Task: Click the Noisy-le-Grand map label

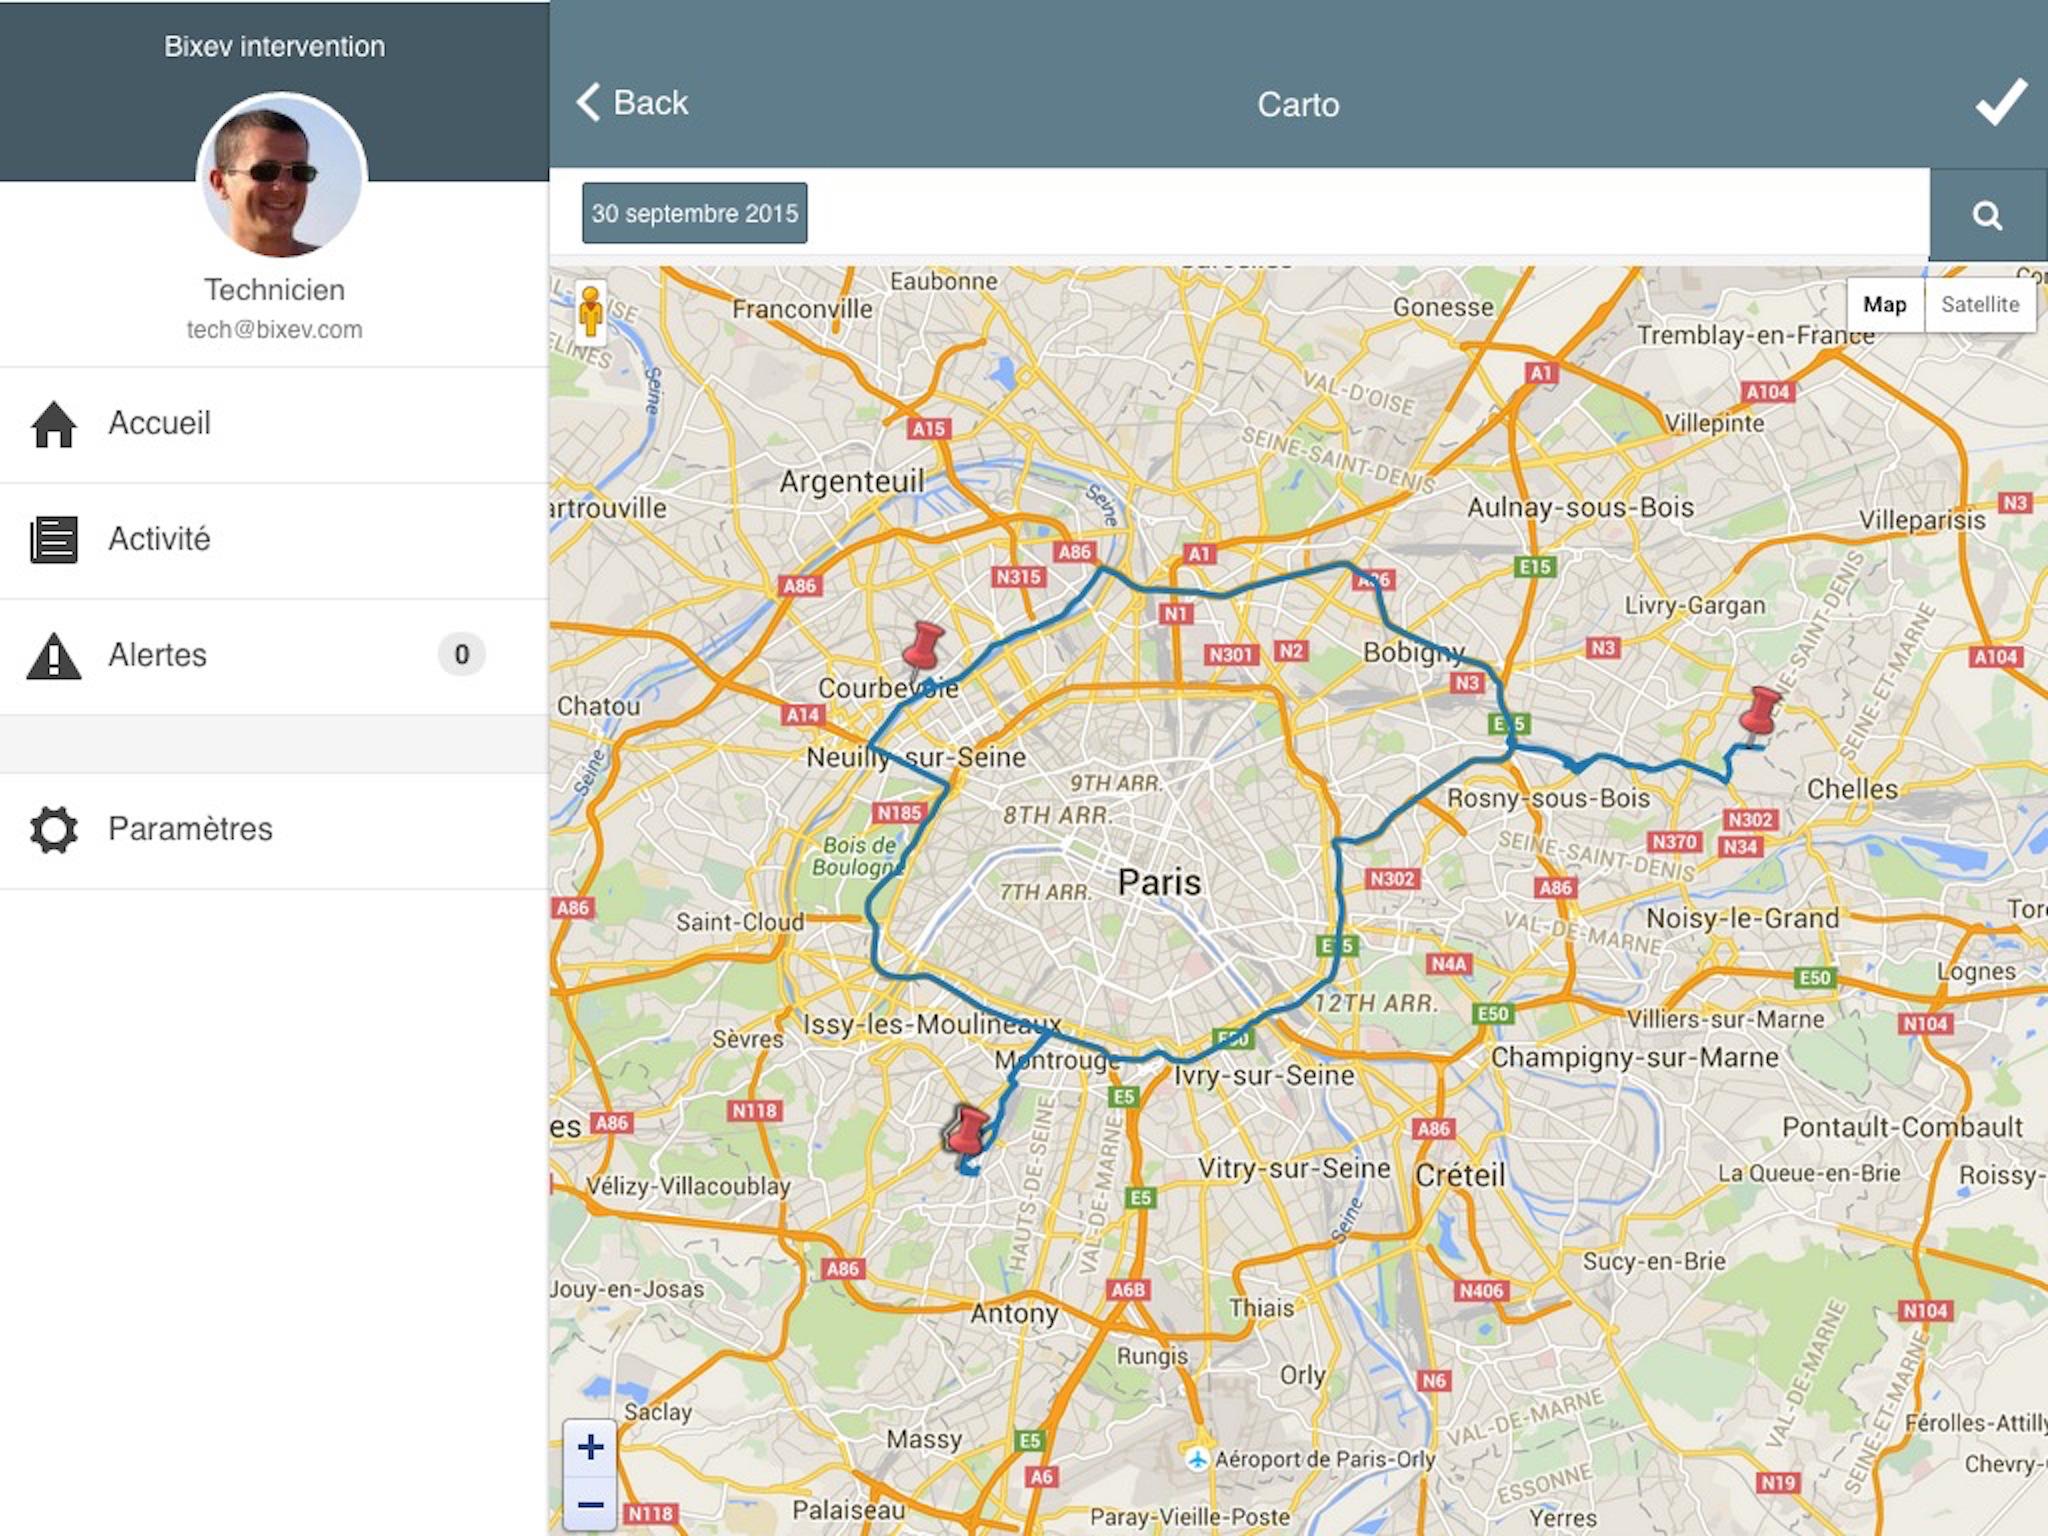Action: pyautogui.click(x=1743, y=918)
